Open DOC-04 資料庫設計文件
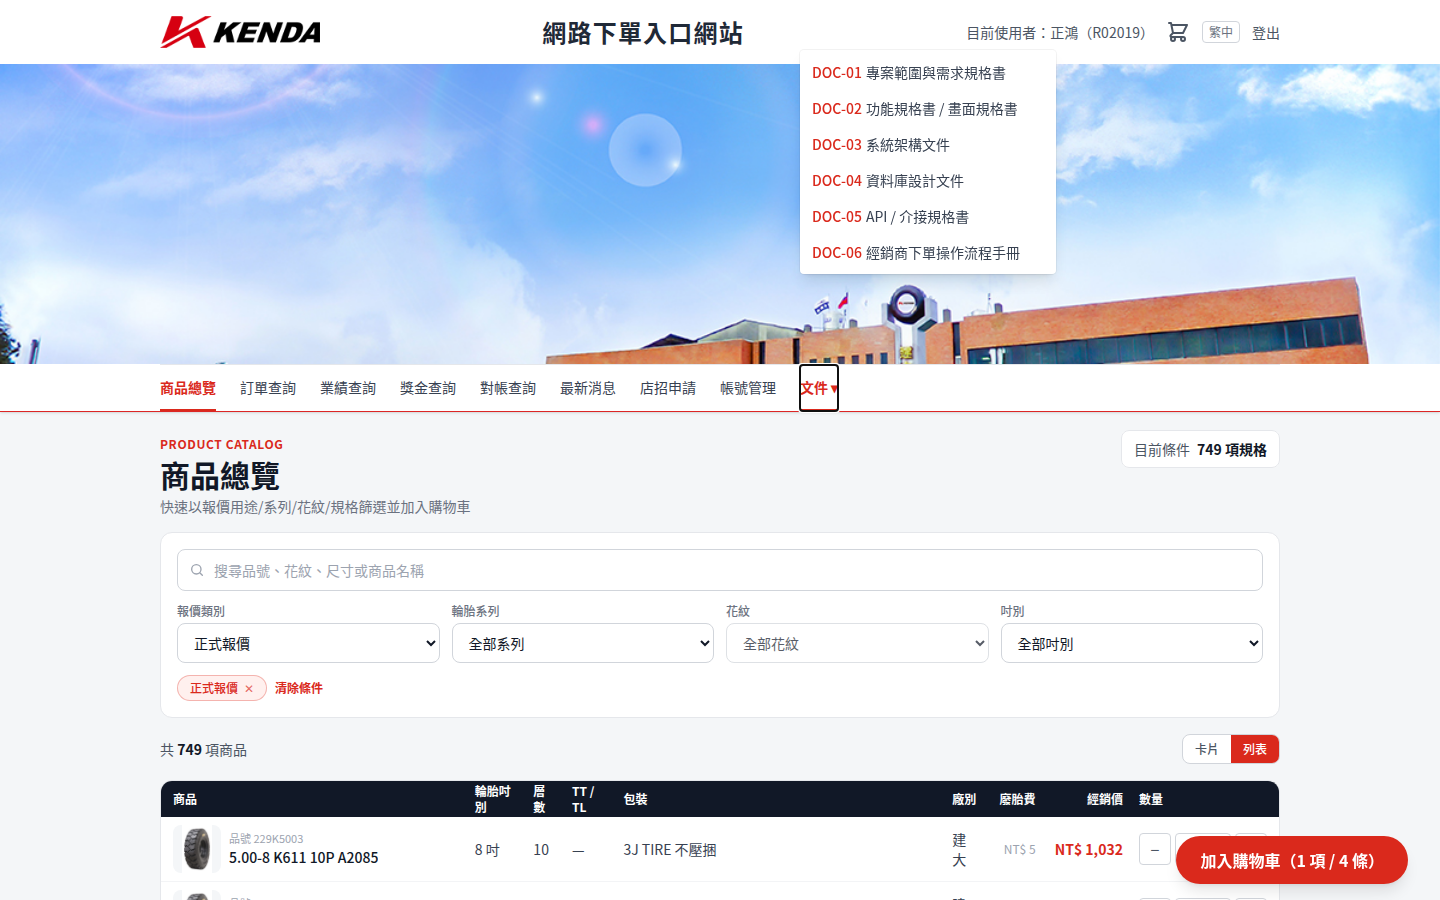This screenshot has height=900, width=1440. click(x=928, y=181)
